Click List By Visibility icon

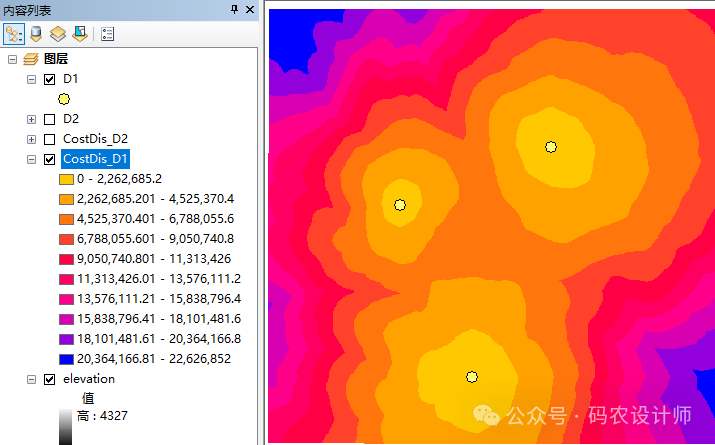(x=58, y=33)
